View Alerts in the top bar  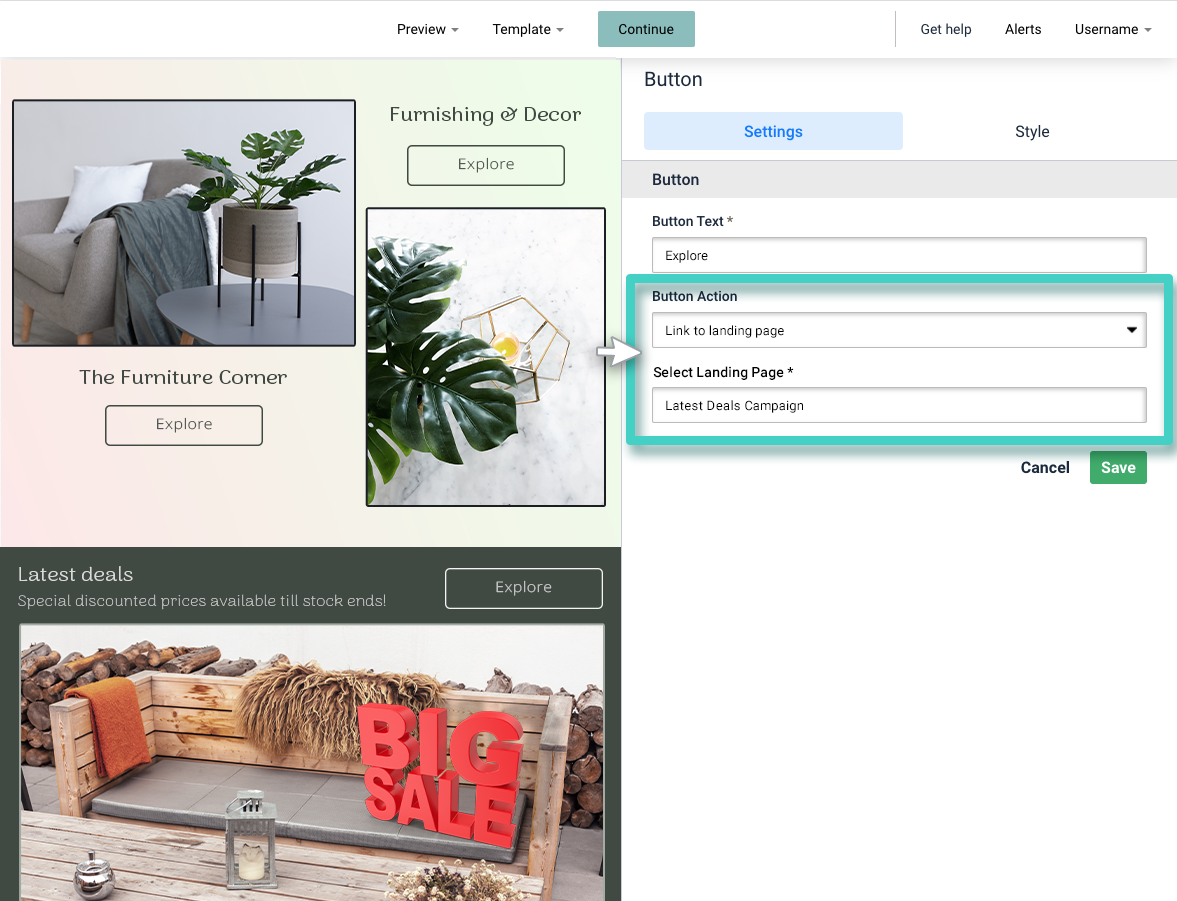[x=1022, y=29]
